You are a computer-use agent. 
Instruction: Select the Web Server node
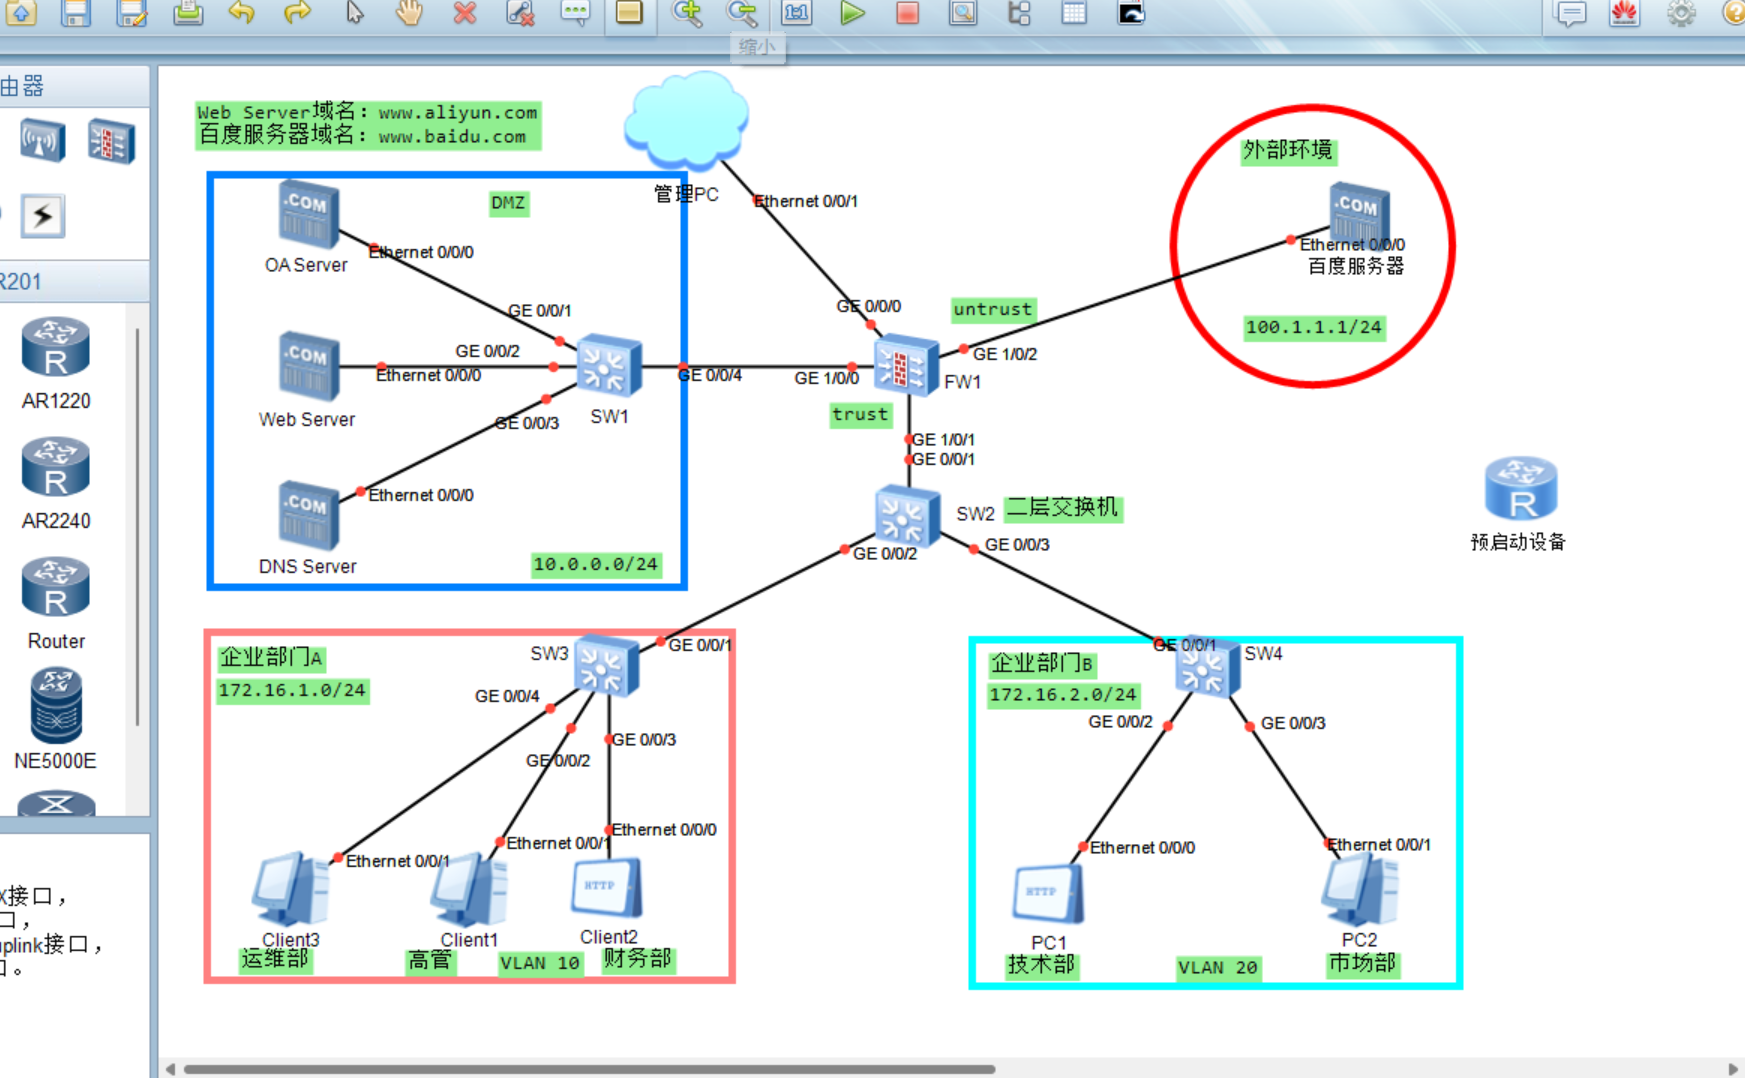coord(308,366)
